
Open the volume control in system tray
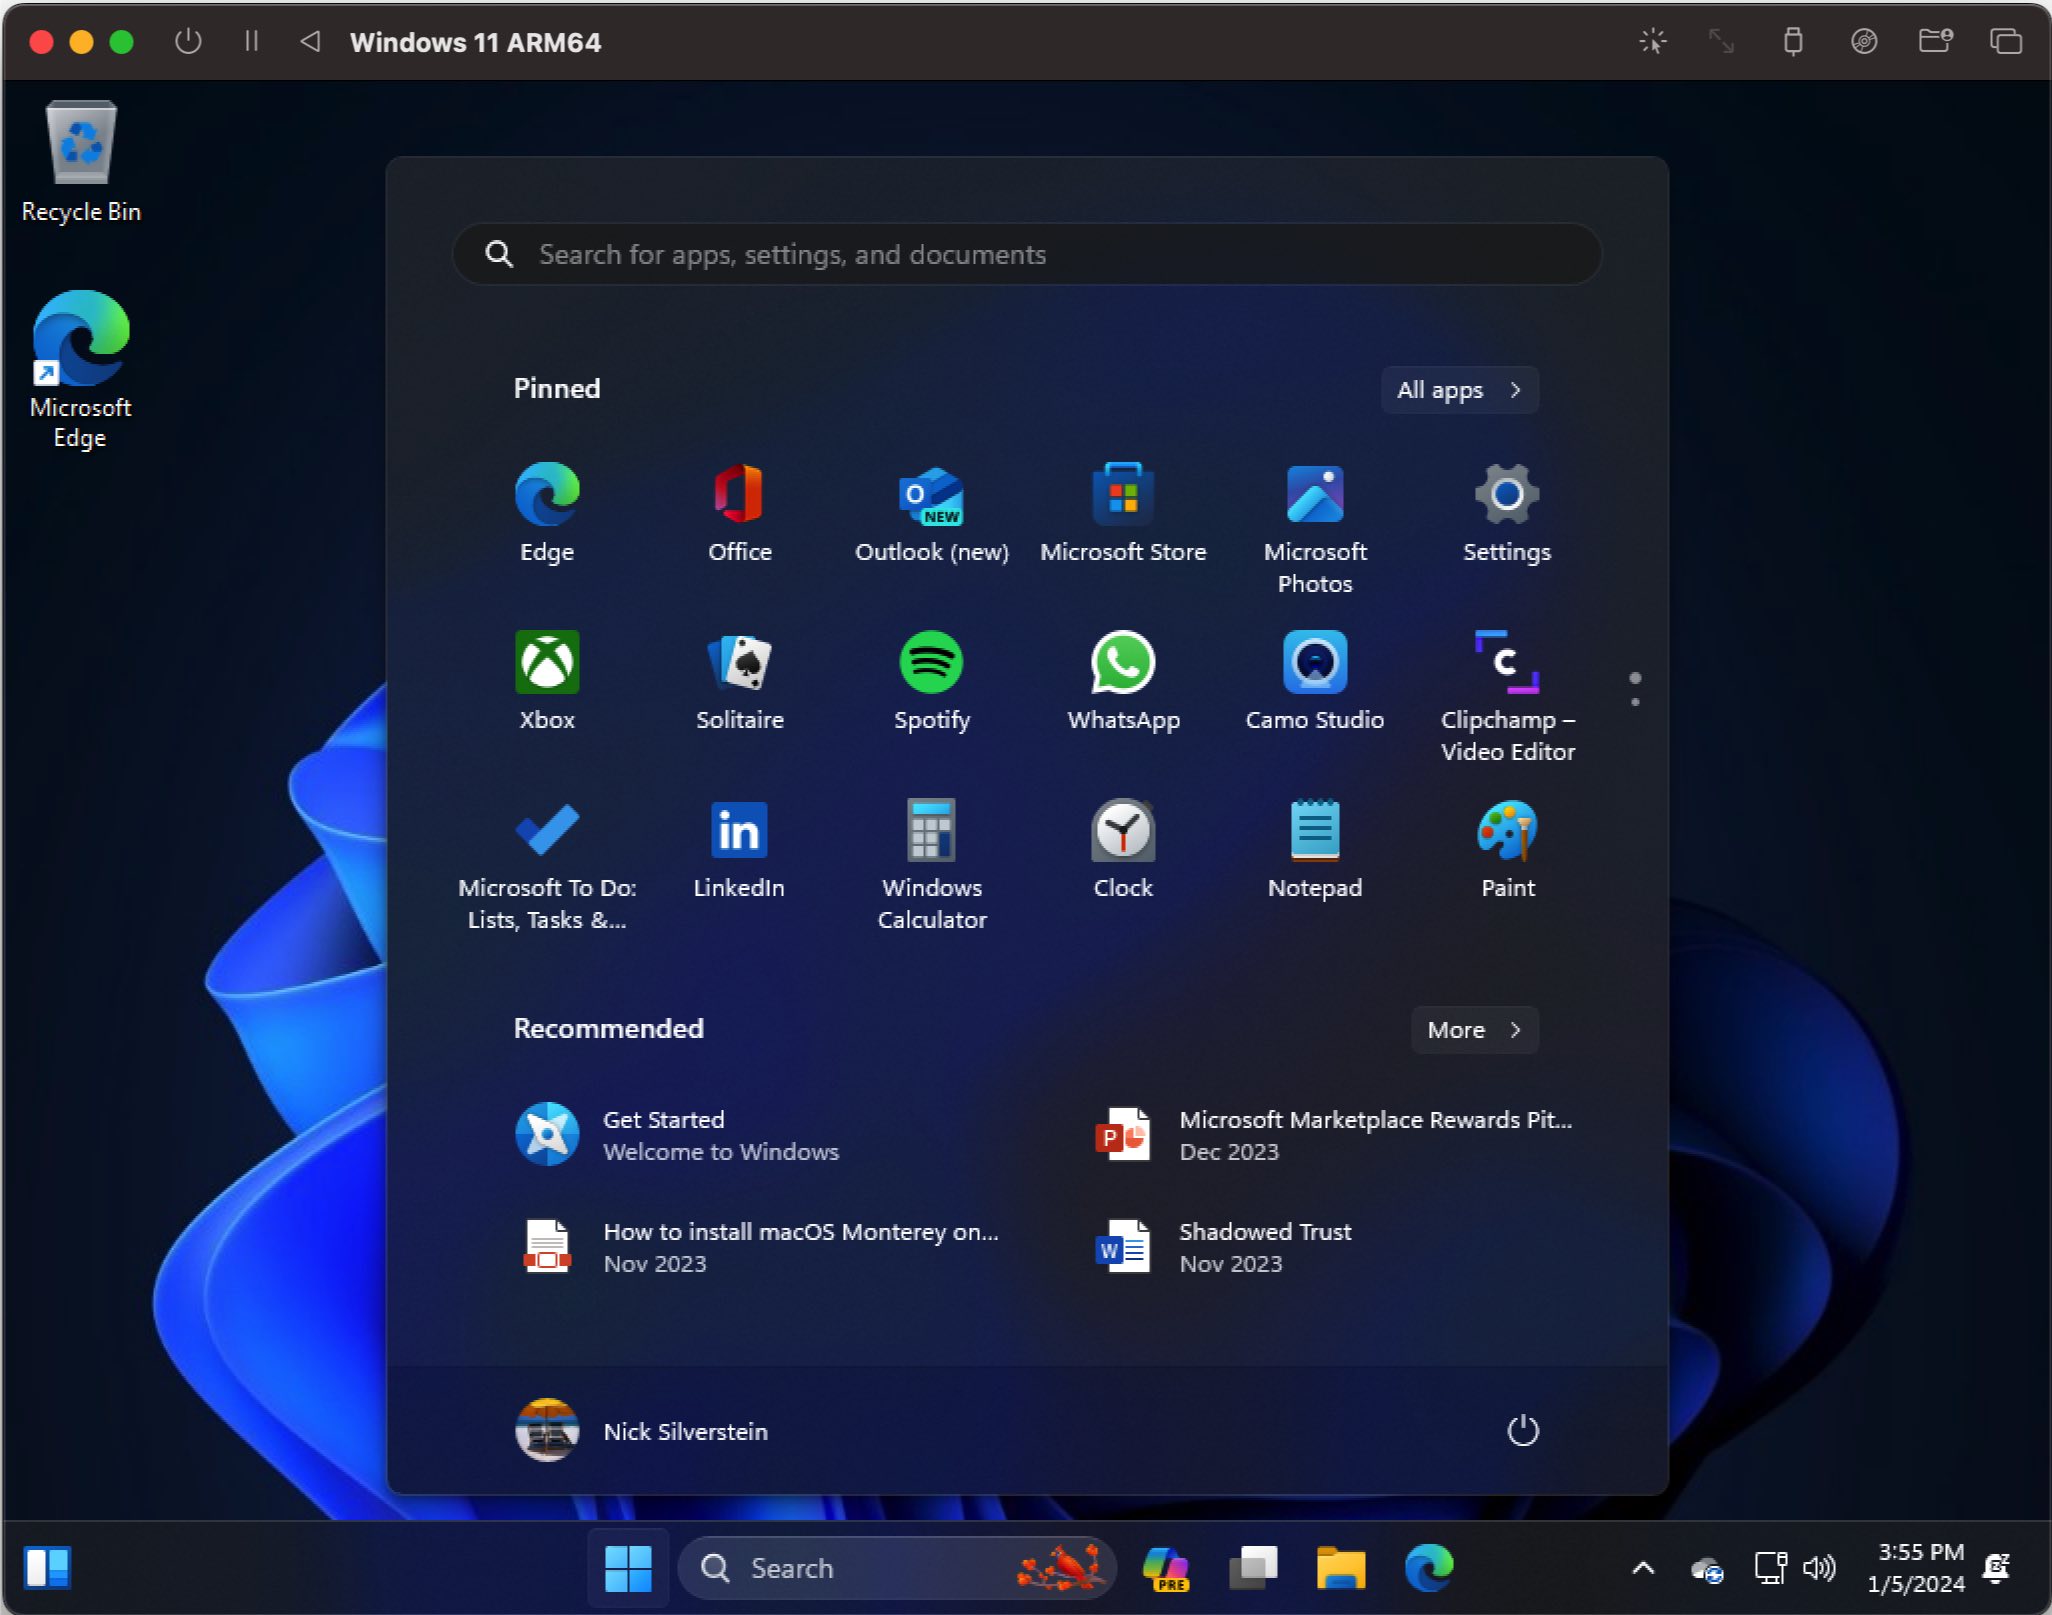point(1819,1568)
